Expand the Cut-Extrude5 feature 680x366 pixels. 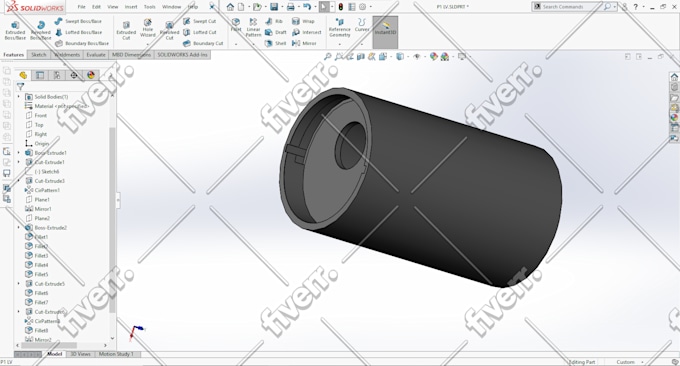coord(19,284)
